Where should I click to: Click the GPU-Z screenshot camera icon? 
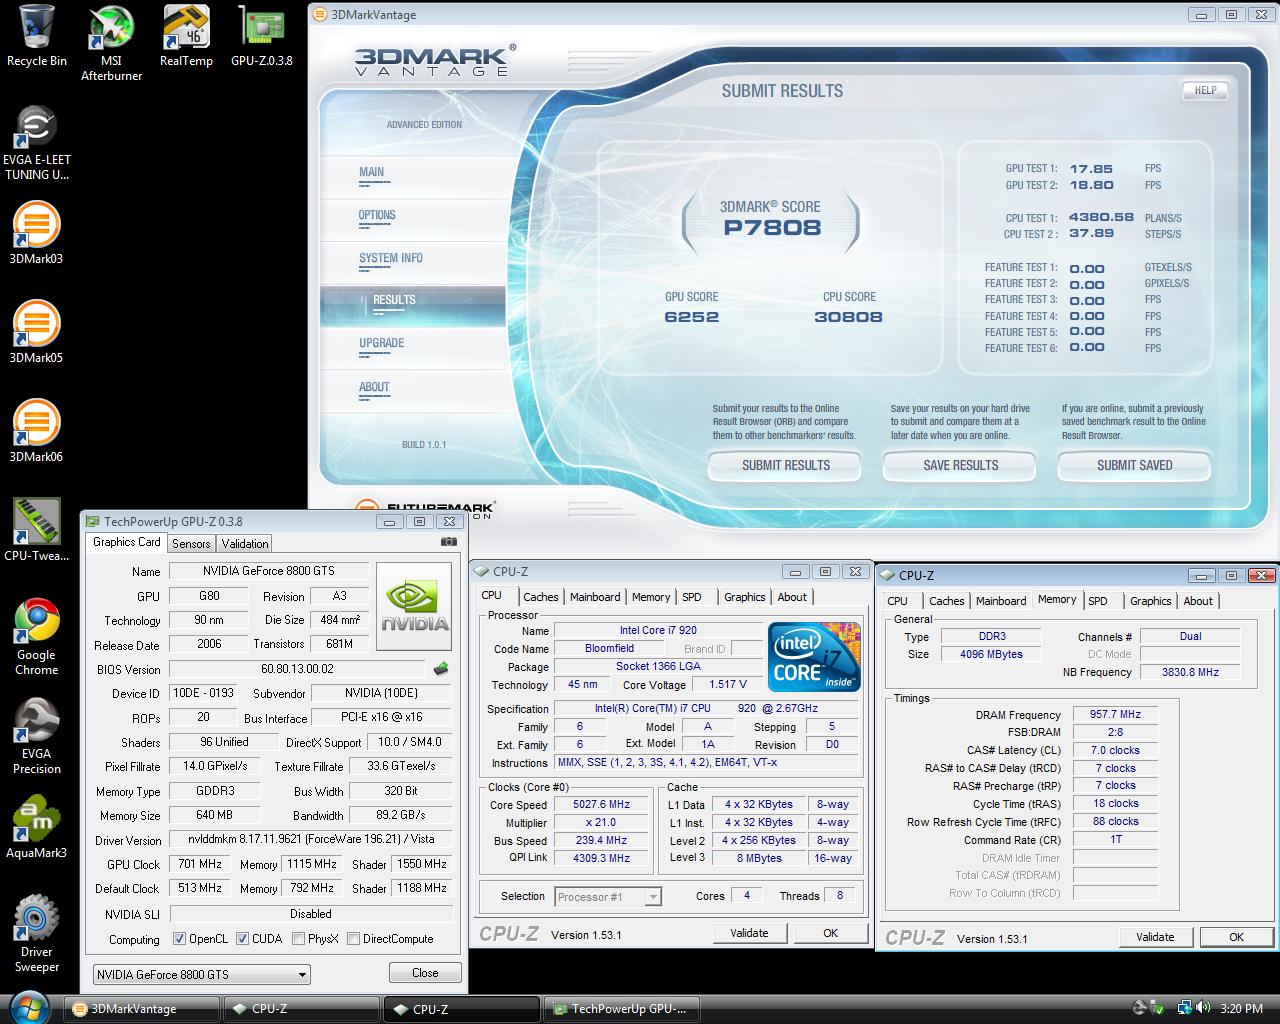[448, 542]
